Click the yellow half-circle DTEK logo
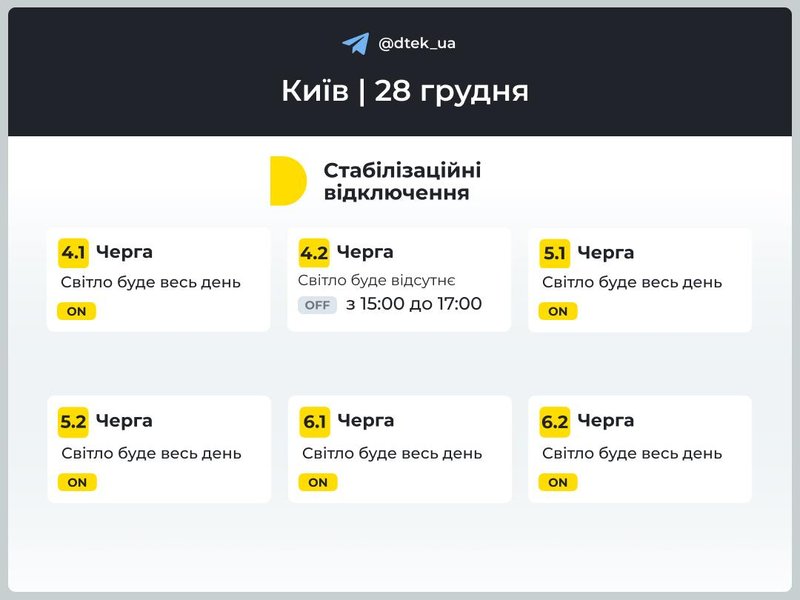Image resolution: width=800 pixels, height=600 pixels. pos(287,181)
